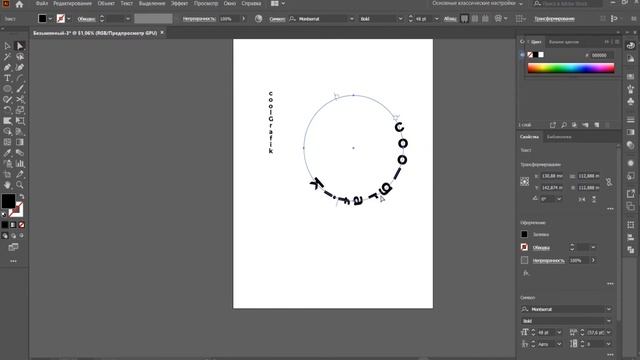Select the Paintbrush tool

click(x=20, y=89)
